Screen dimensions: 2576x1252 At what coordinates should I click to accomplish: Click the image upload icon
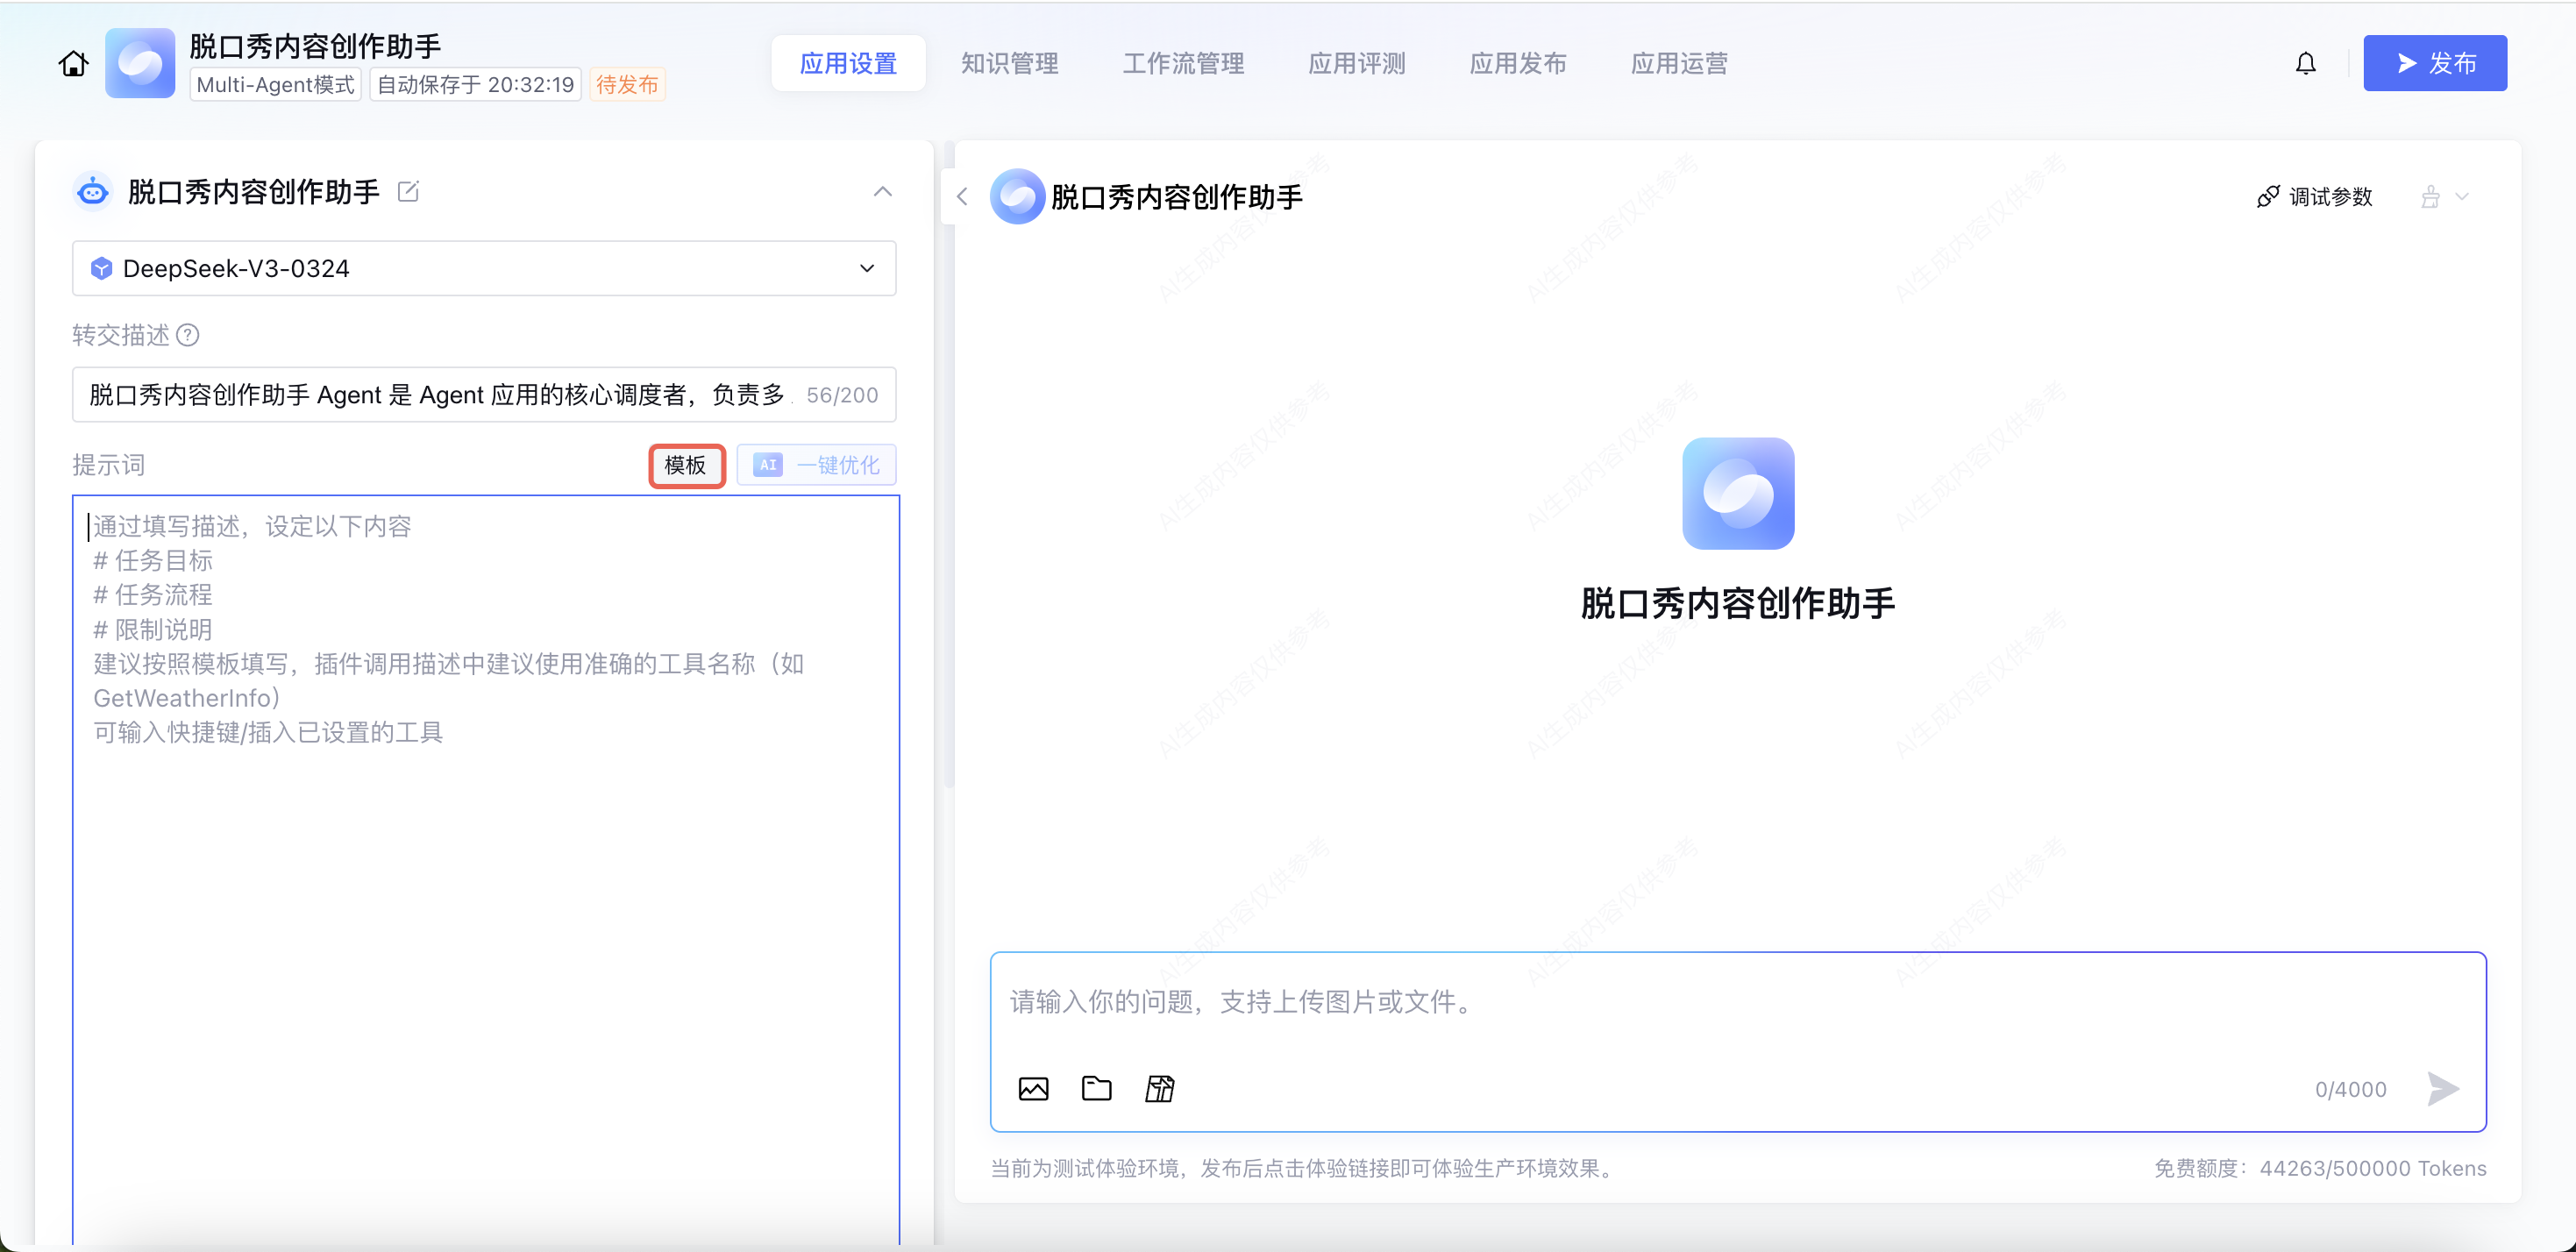click(x=1033, y=1088)
